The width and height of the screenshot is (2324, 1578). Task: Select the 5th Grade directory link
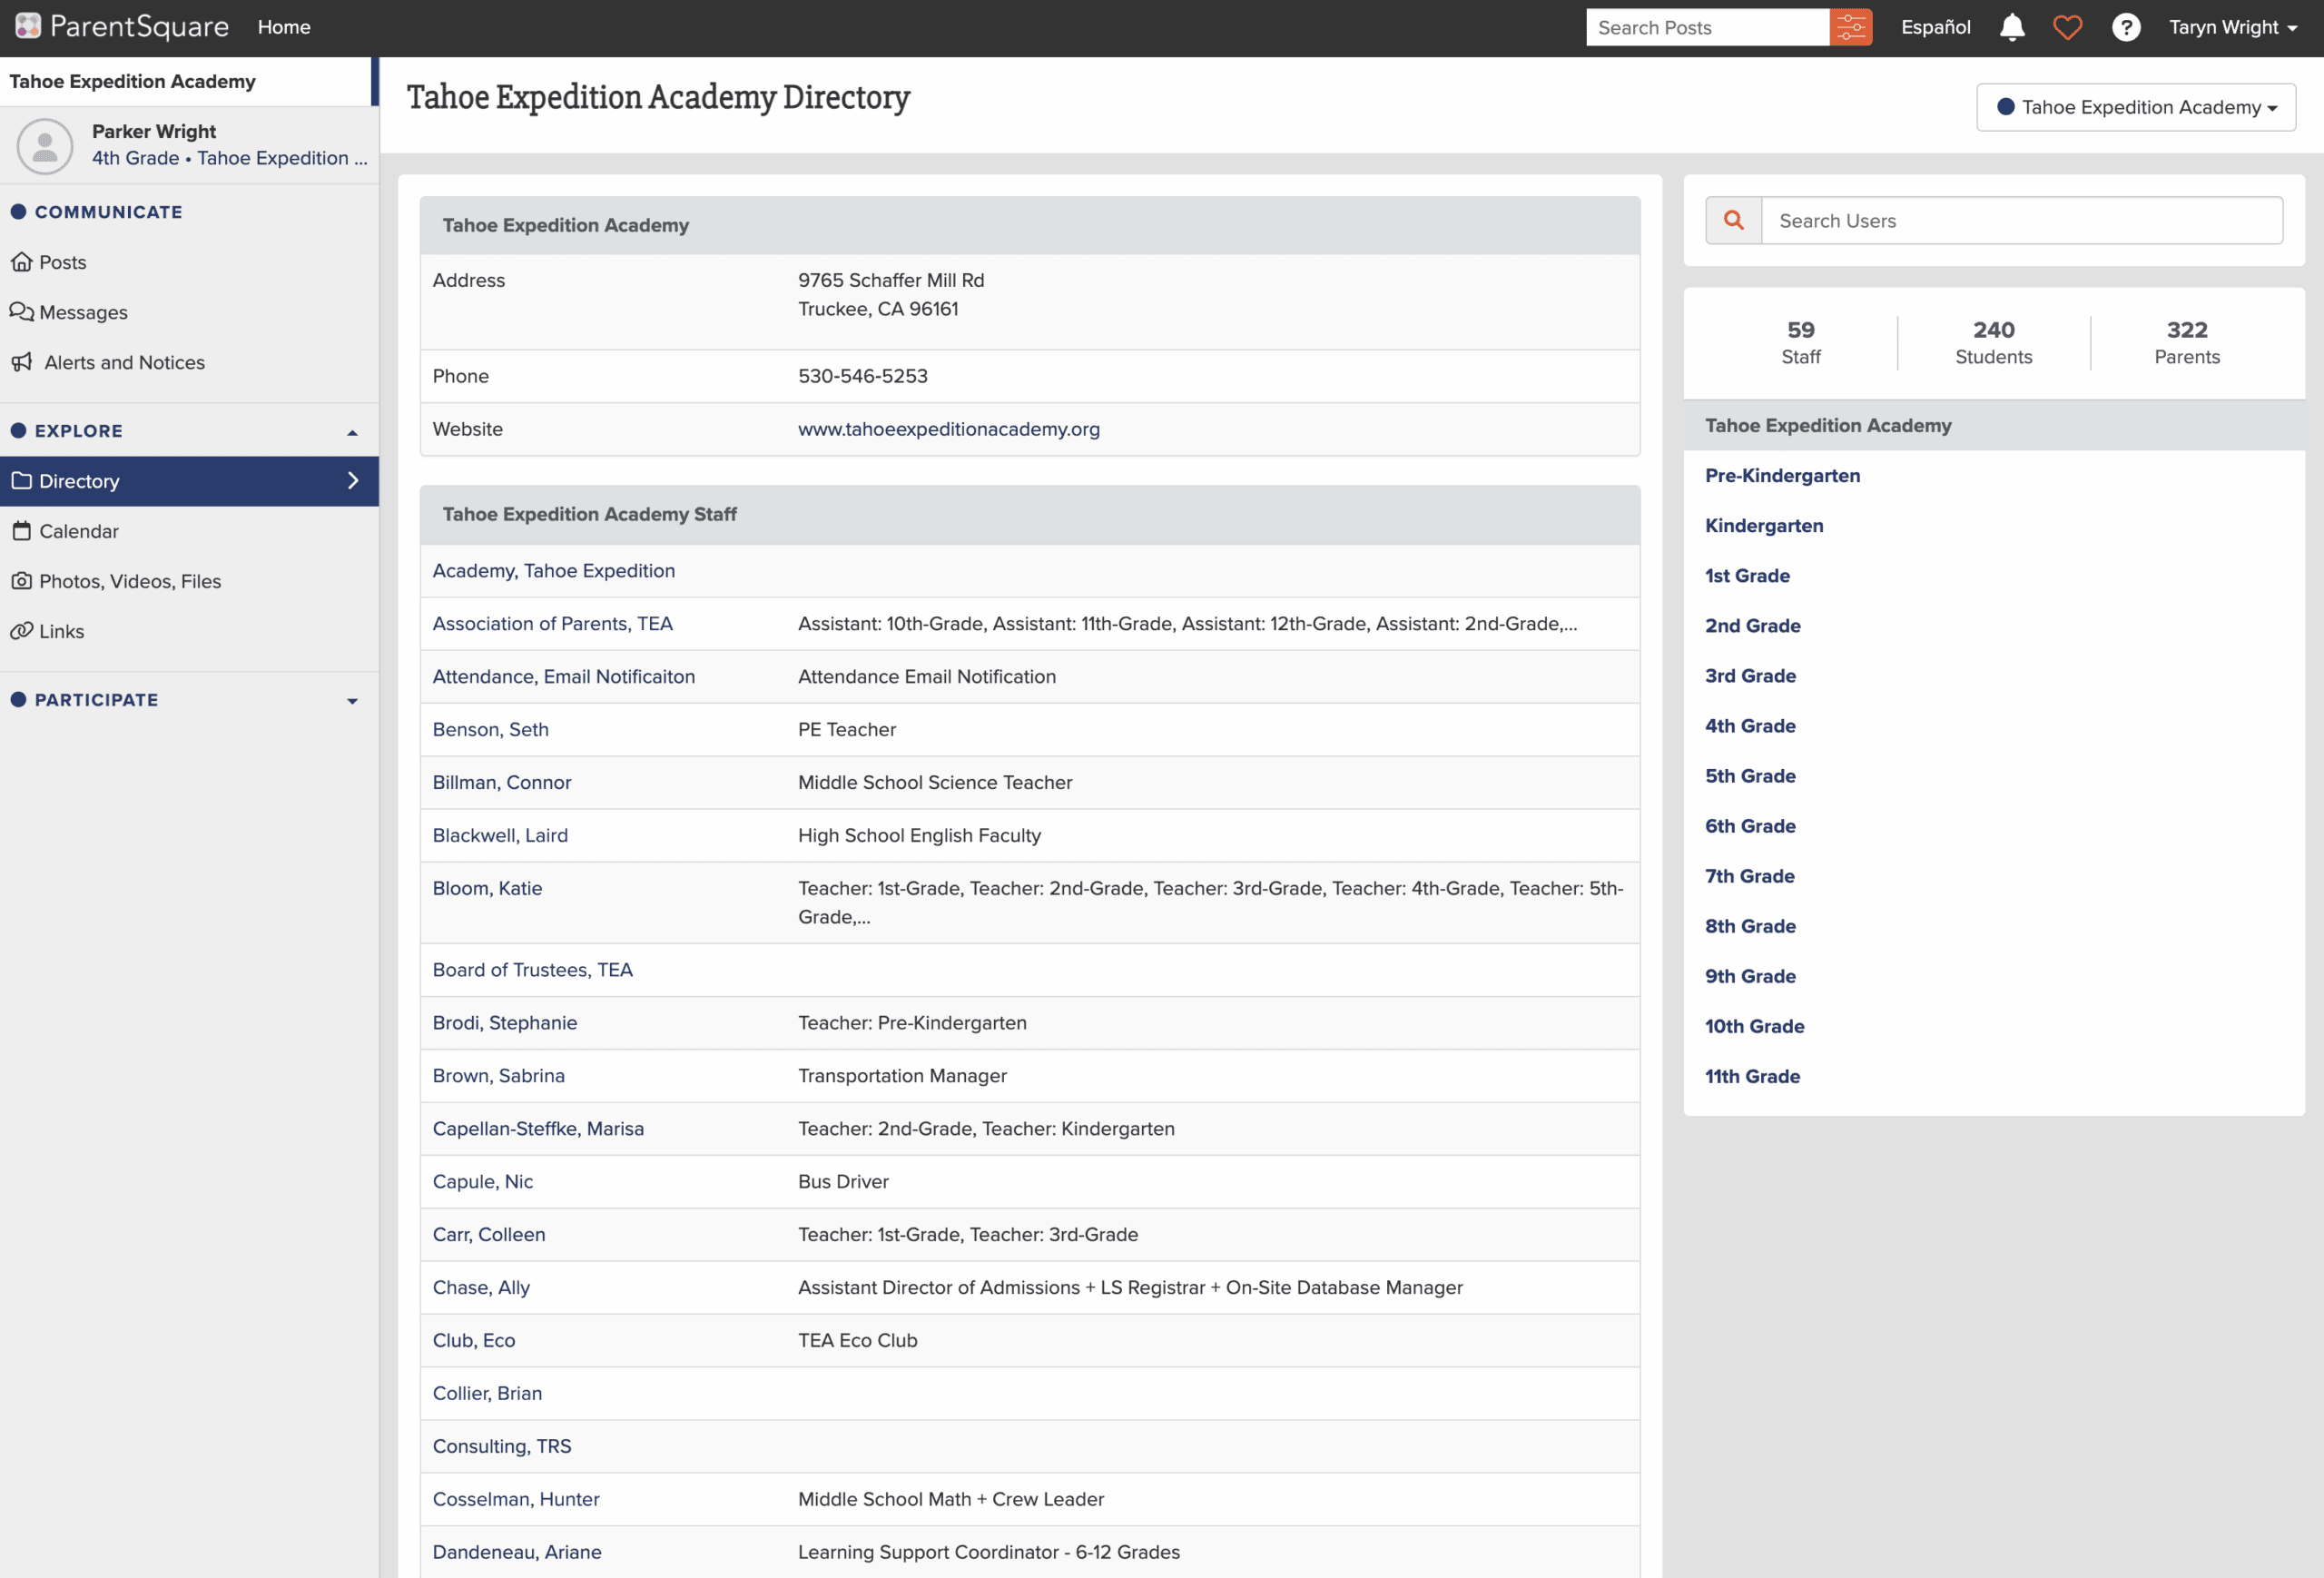click(x=1750, y=776)
